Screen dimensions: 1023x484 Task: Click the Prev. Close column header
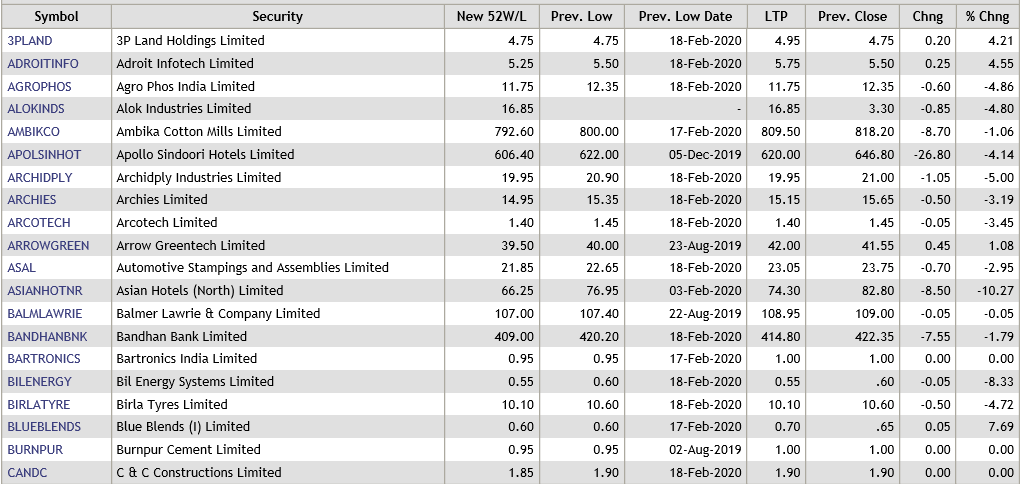pos(846,17)
